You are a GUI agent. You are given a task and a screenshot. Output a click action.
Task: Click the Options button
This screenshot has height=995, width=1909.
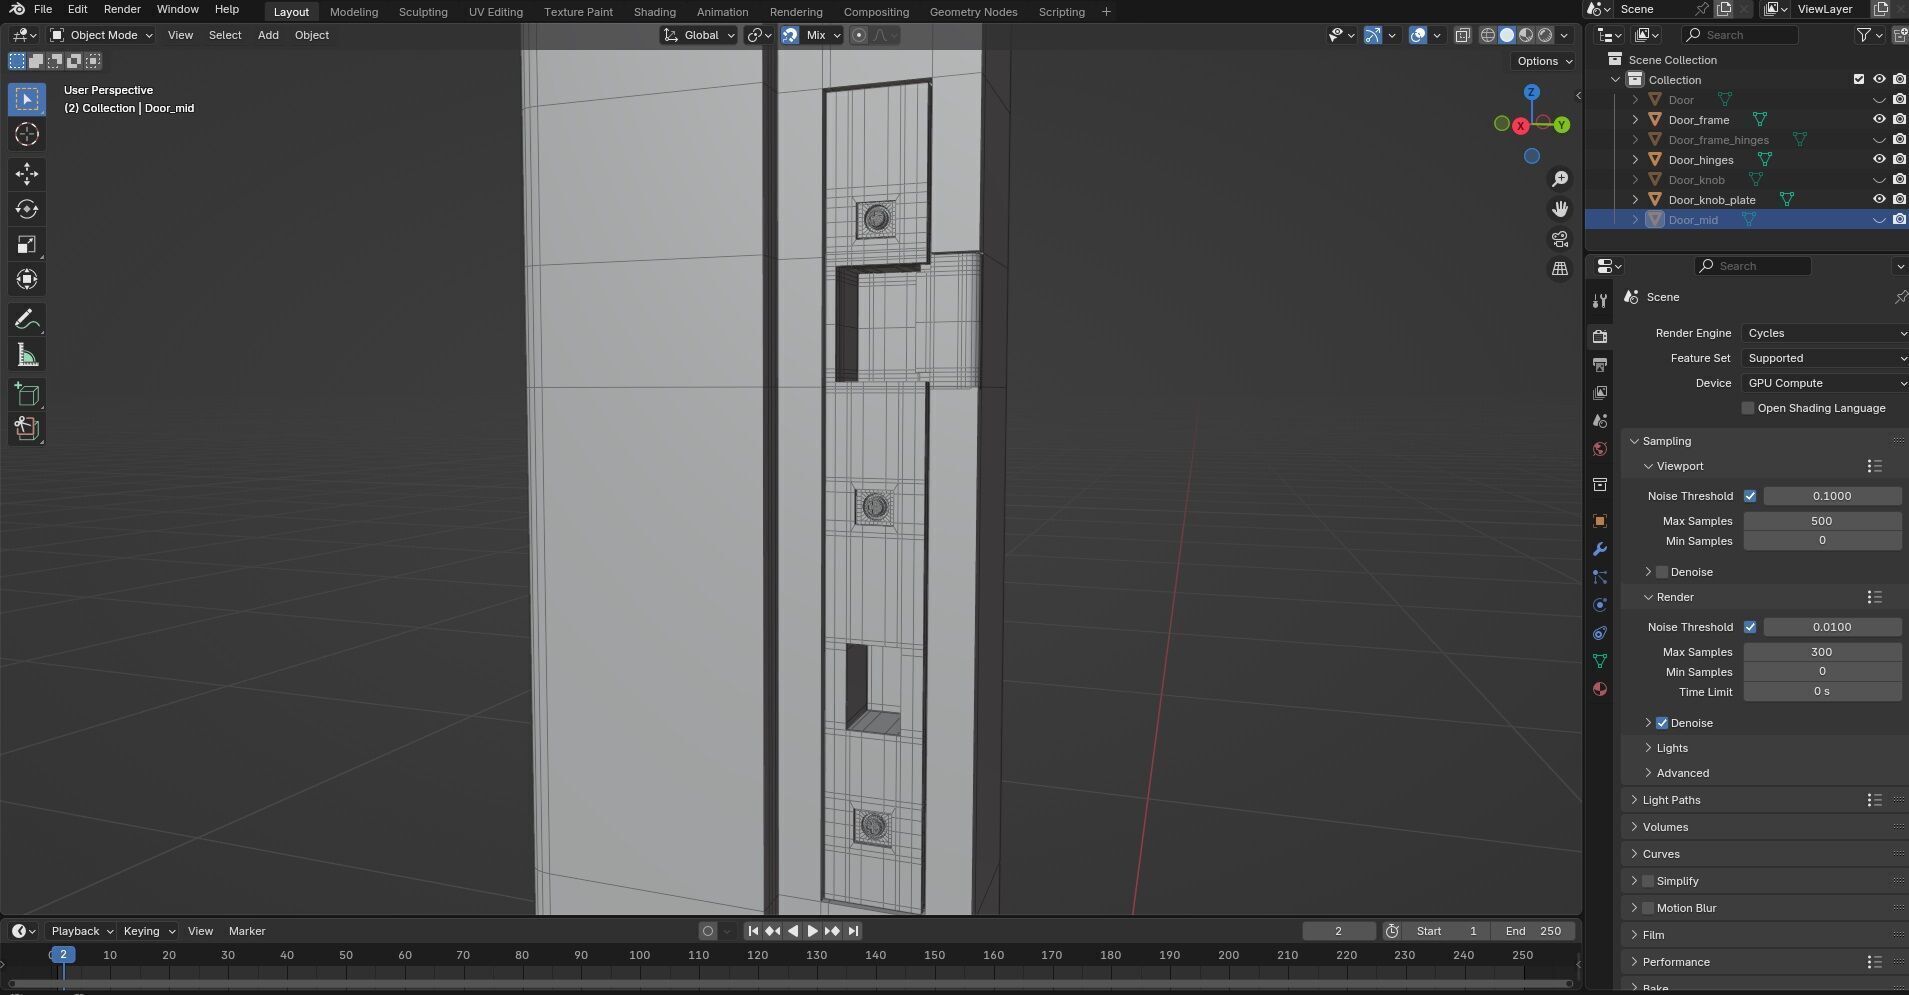tap(1544, 61)
